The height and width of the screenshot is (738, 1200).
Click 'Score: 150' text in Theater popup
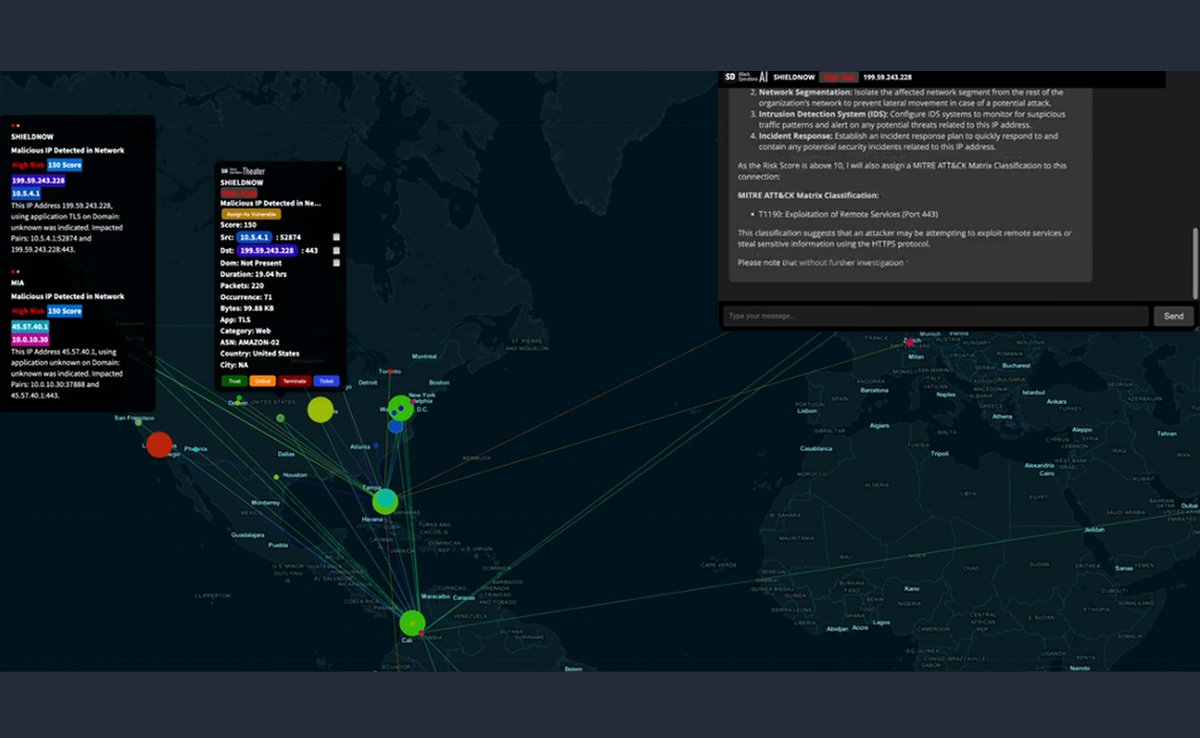pyautogui.click(x=241, y=225)
